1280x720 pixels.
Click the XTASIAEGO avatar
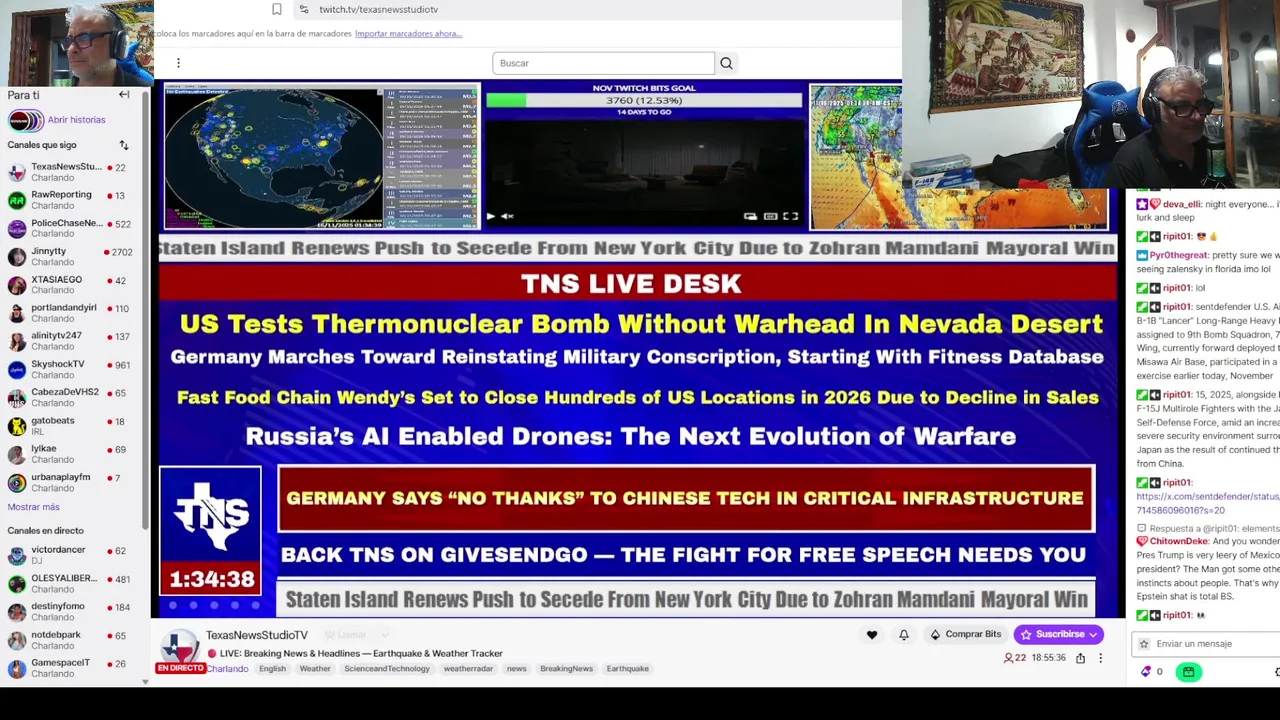click(x=17, y=285)
